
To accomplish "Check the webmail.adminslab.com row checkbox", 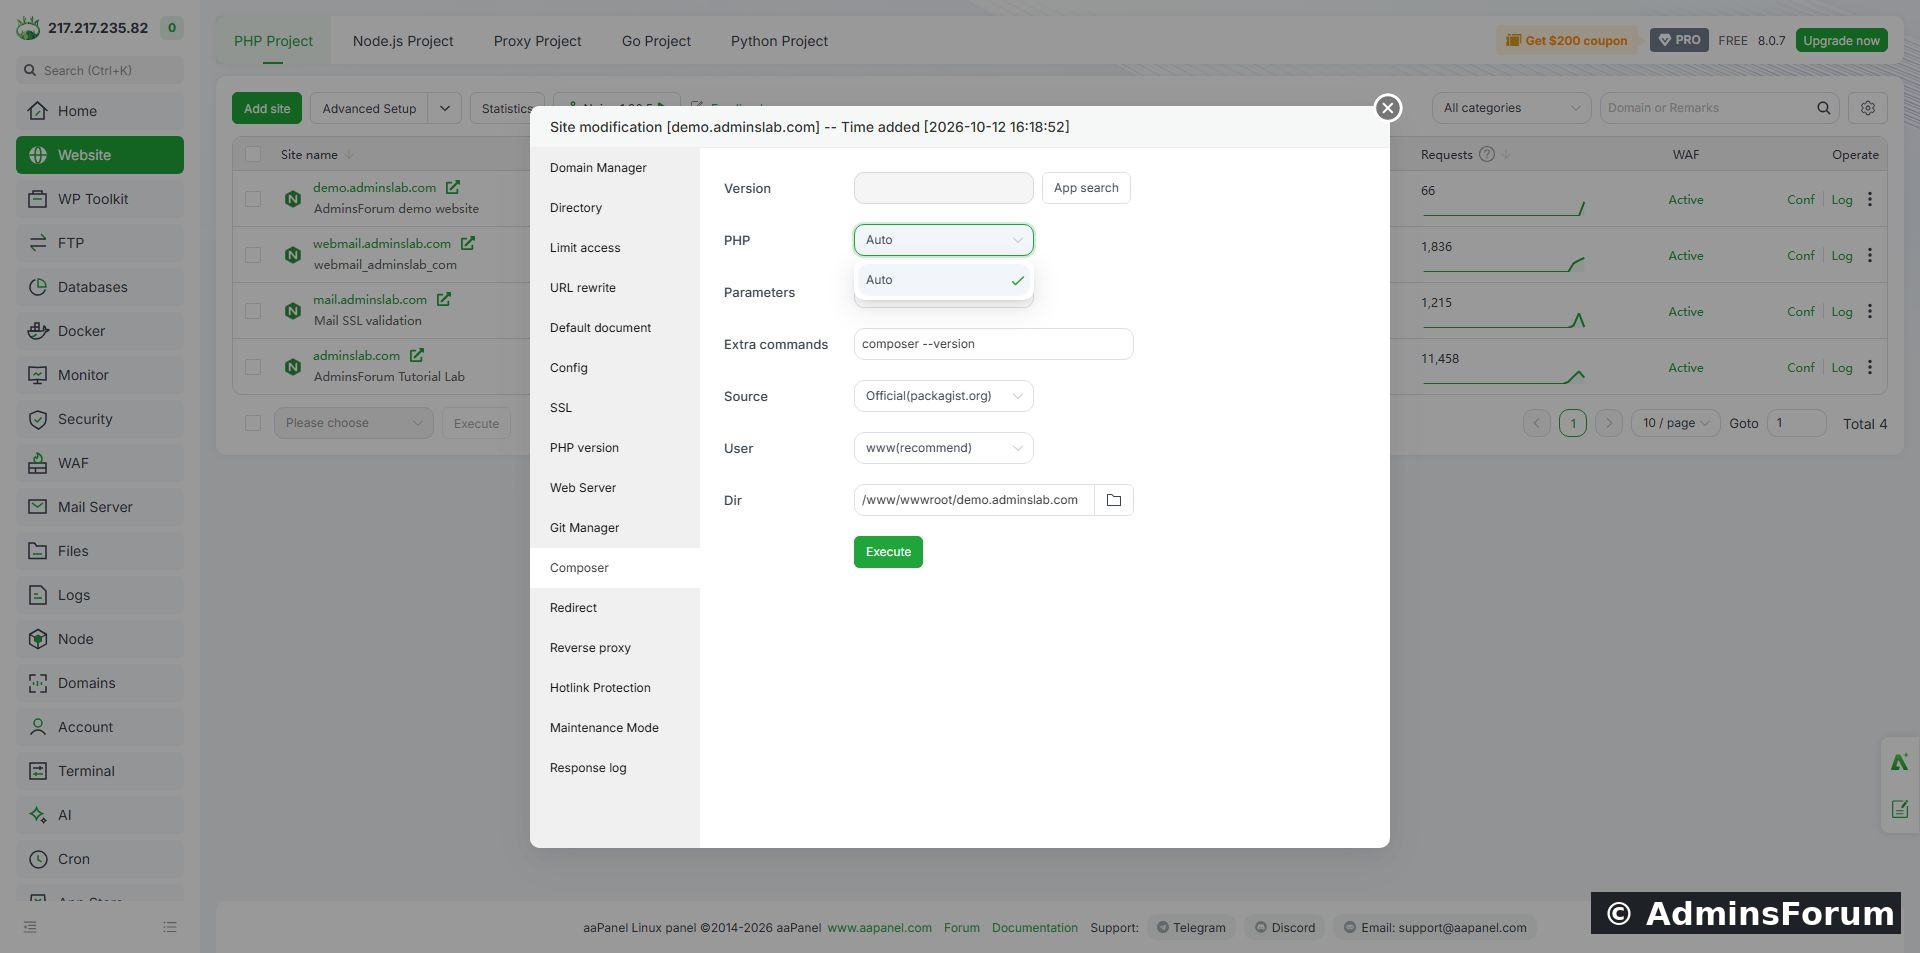I will pos(253,255).
